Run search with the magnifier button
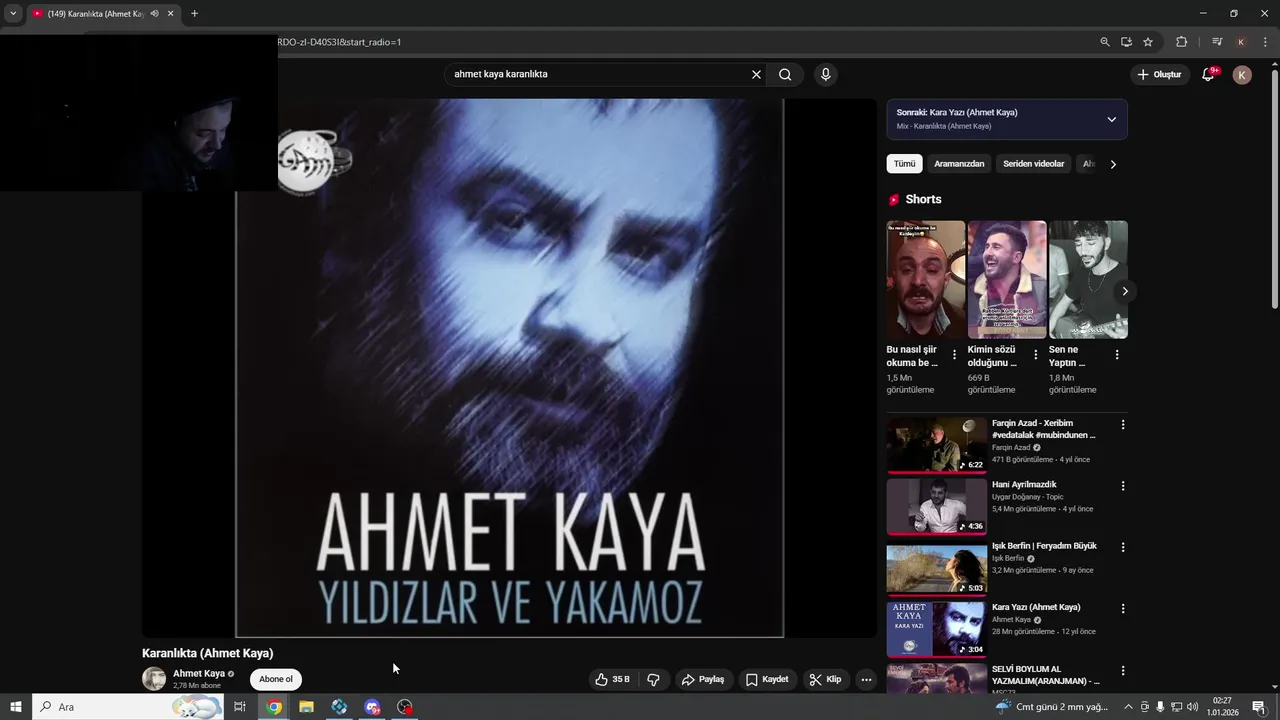The image size is (1280, 720). pyautogui.click(x=785, y=74)
